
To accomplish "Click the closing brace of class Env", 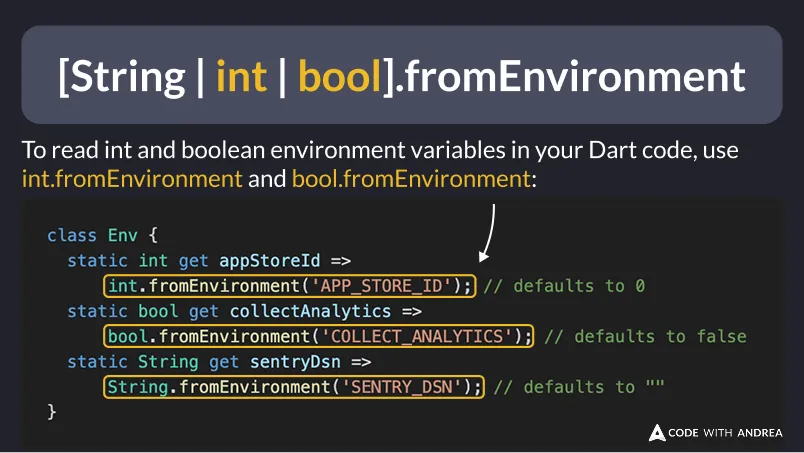I will point(51,411).
